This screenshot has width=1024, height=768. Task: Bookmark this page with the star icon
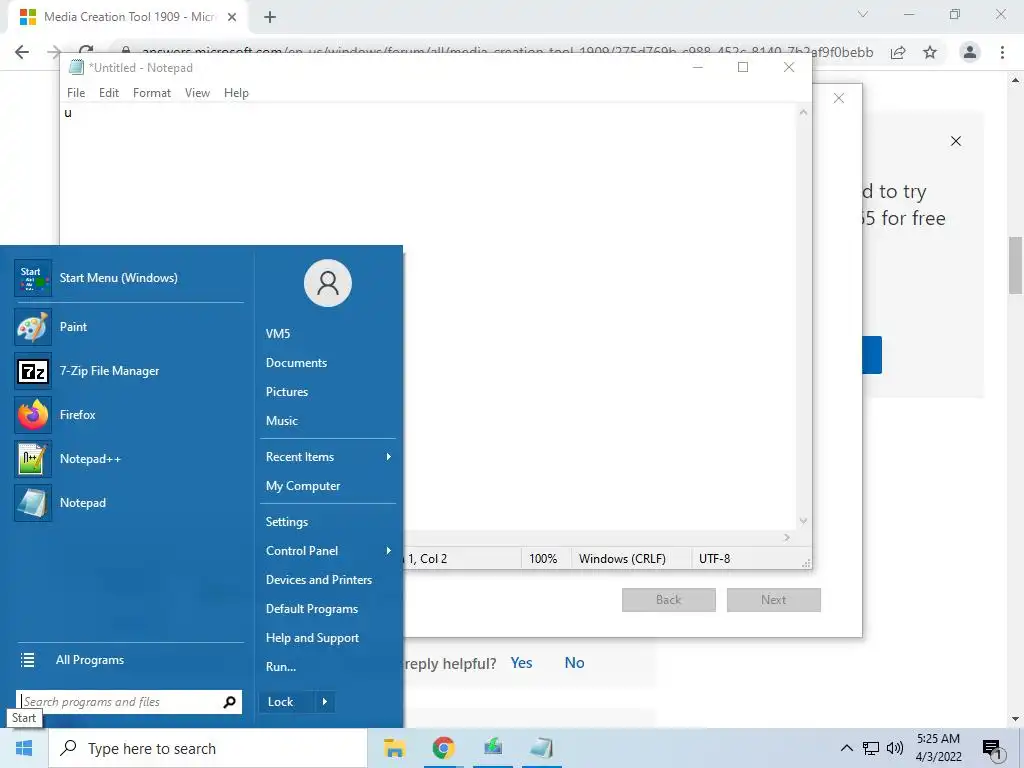pos(930,52)
